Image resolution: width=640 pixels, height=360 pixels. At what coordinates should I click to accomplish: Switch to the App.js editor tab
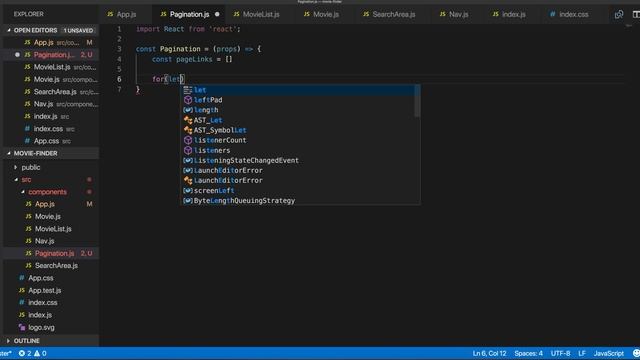coord(122,14)
